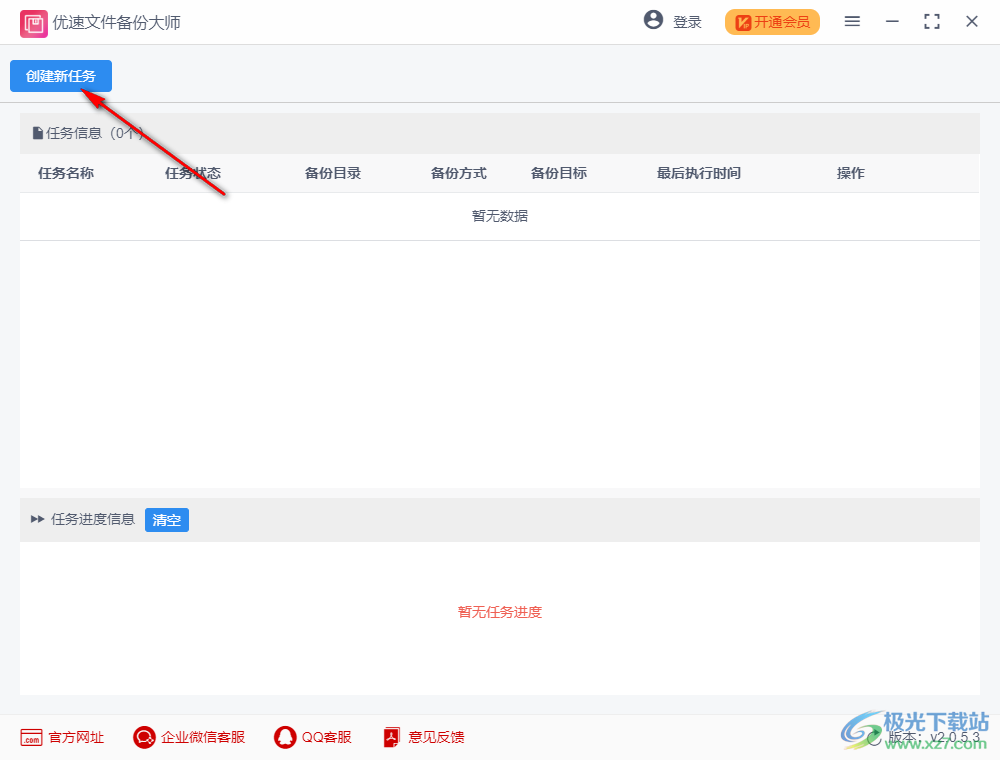
Task: Click 登录 to sign in
Action: click(685, 21)
